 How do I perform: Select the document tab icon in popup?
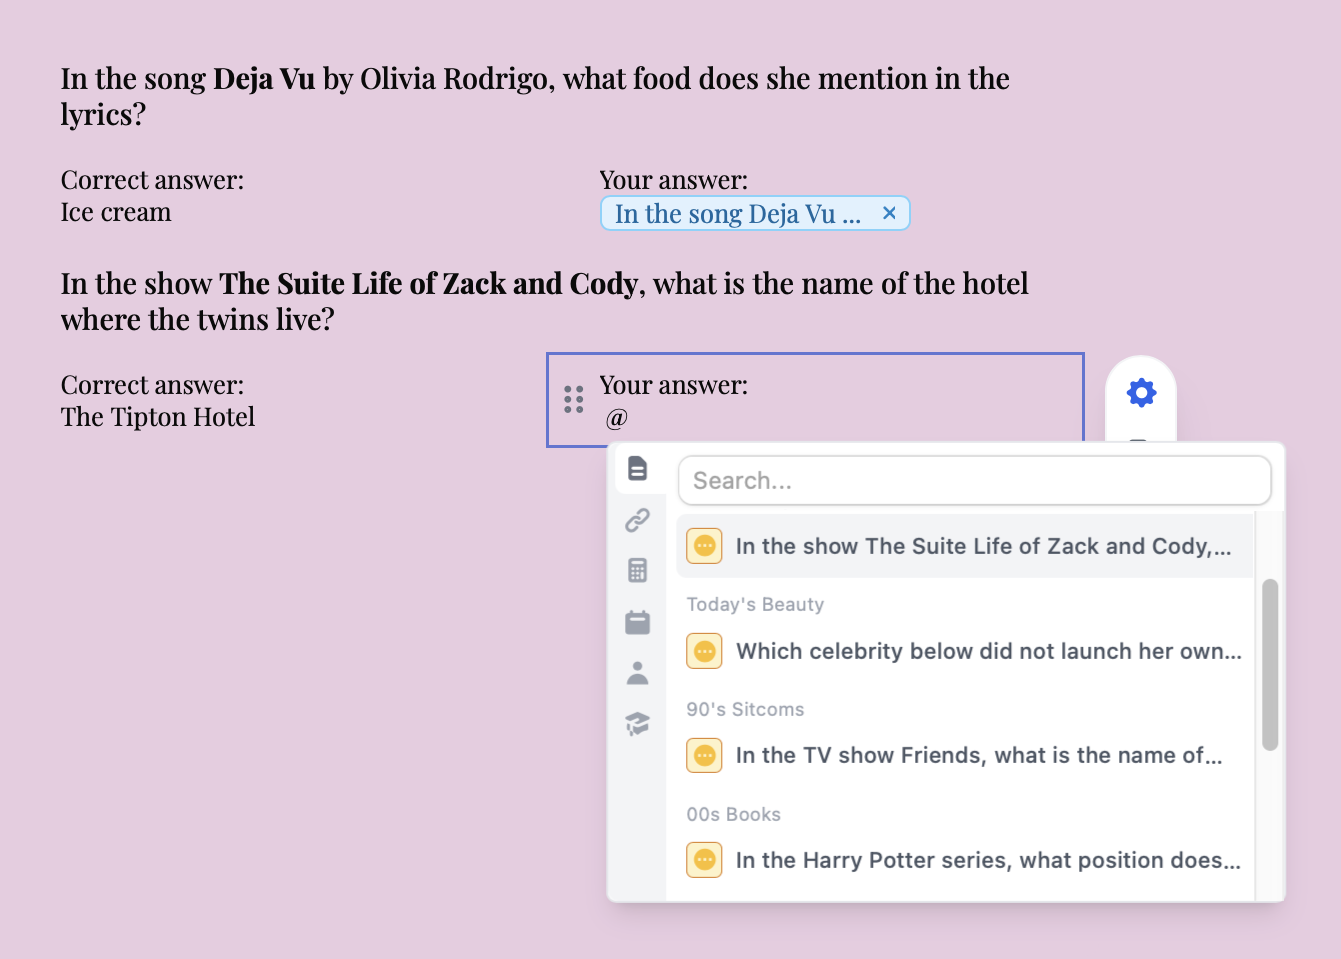pyautogui.click(x=637, y=468)
